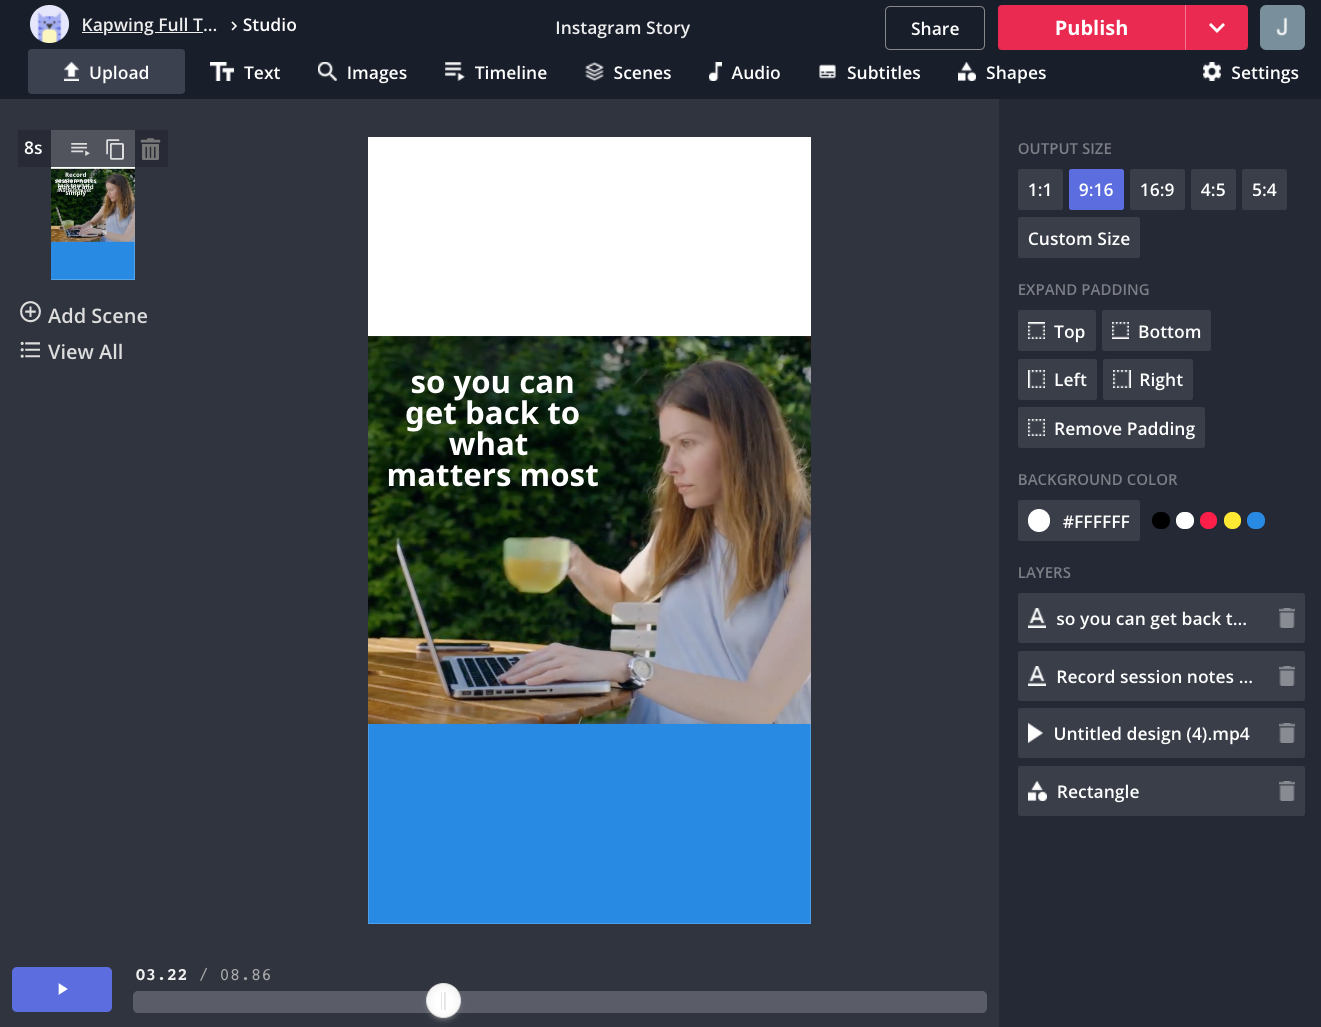Delete the Untitled design (4).mp4 layer
Image resolution: width=1321 pixels, height=1027 pixels.
pyautogui.click(x=1286, y=734)
